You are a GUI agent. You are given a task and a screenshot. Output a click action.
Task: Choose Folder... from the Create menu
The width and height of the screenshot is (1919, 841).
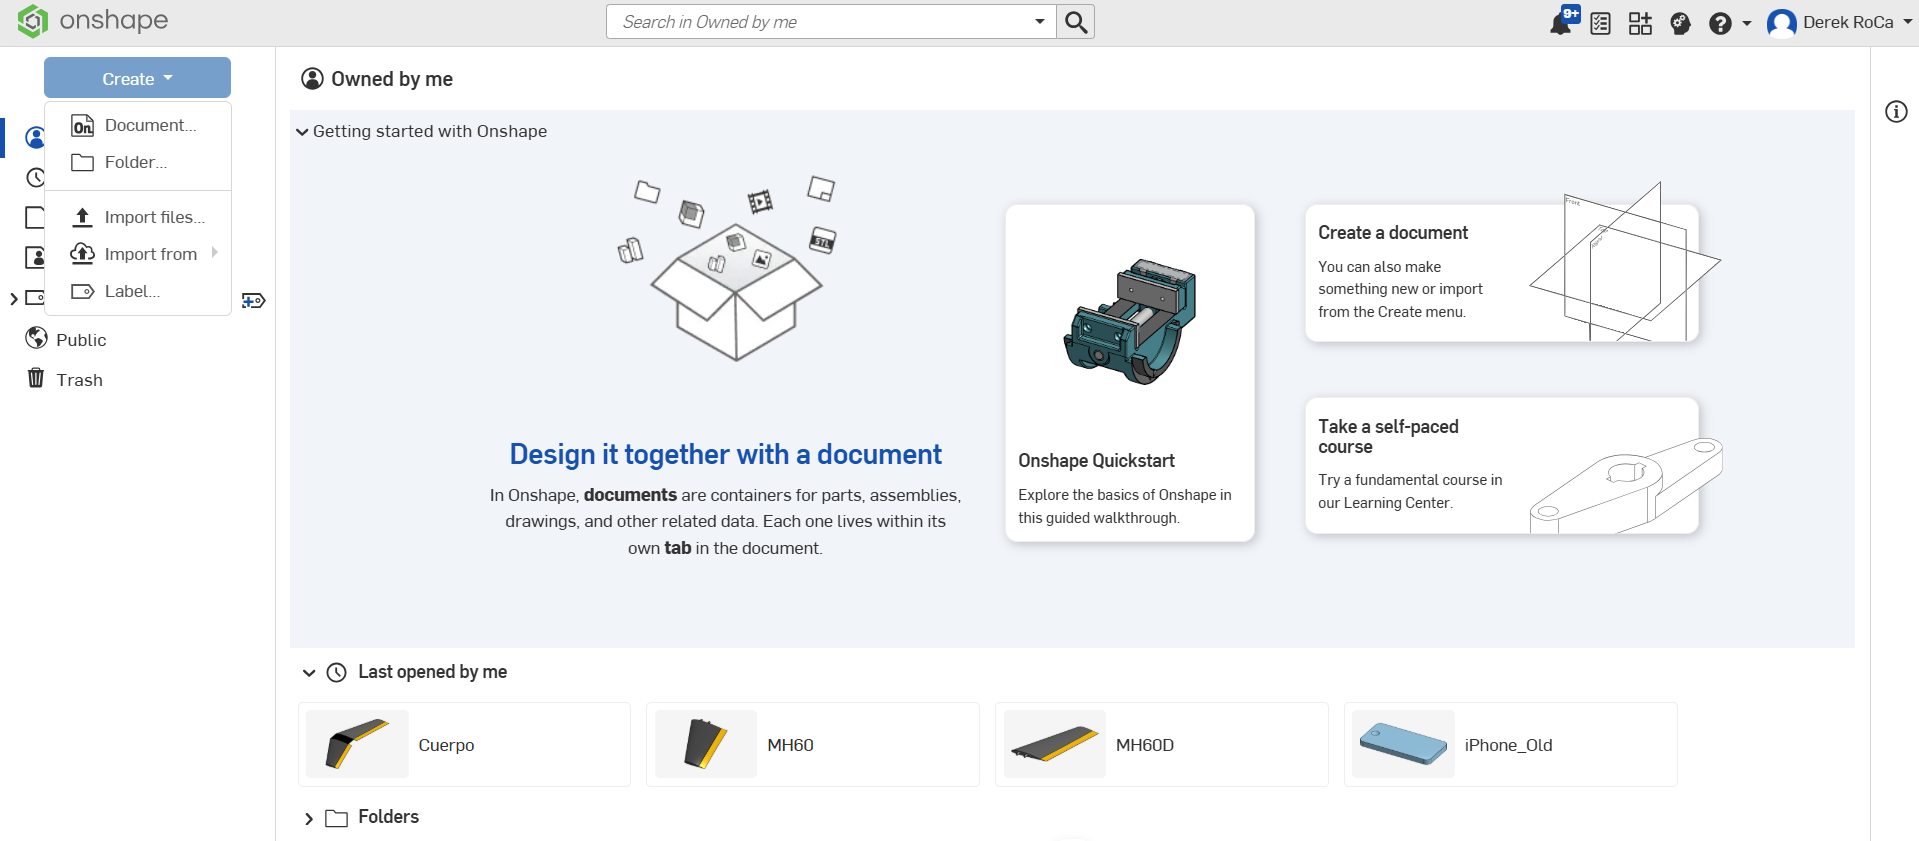point(138,162)
